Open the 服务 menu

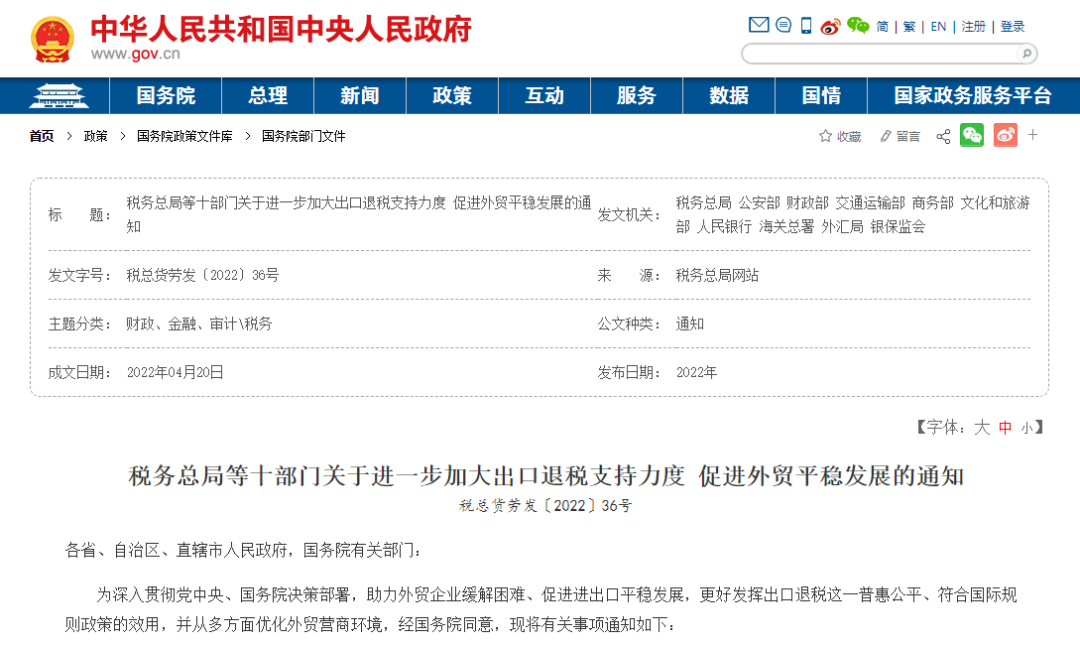coord(636,96)
